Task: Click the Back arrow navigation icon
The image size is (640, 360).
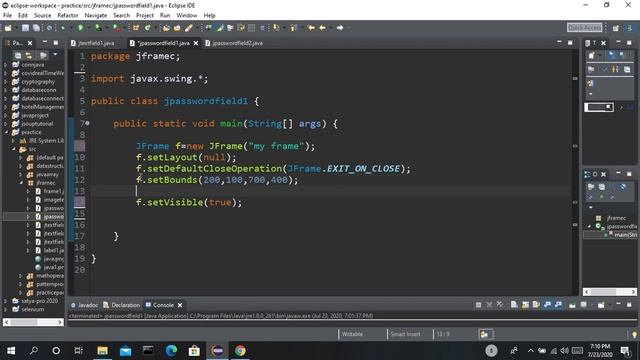Action: point(323,28)
